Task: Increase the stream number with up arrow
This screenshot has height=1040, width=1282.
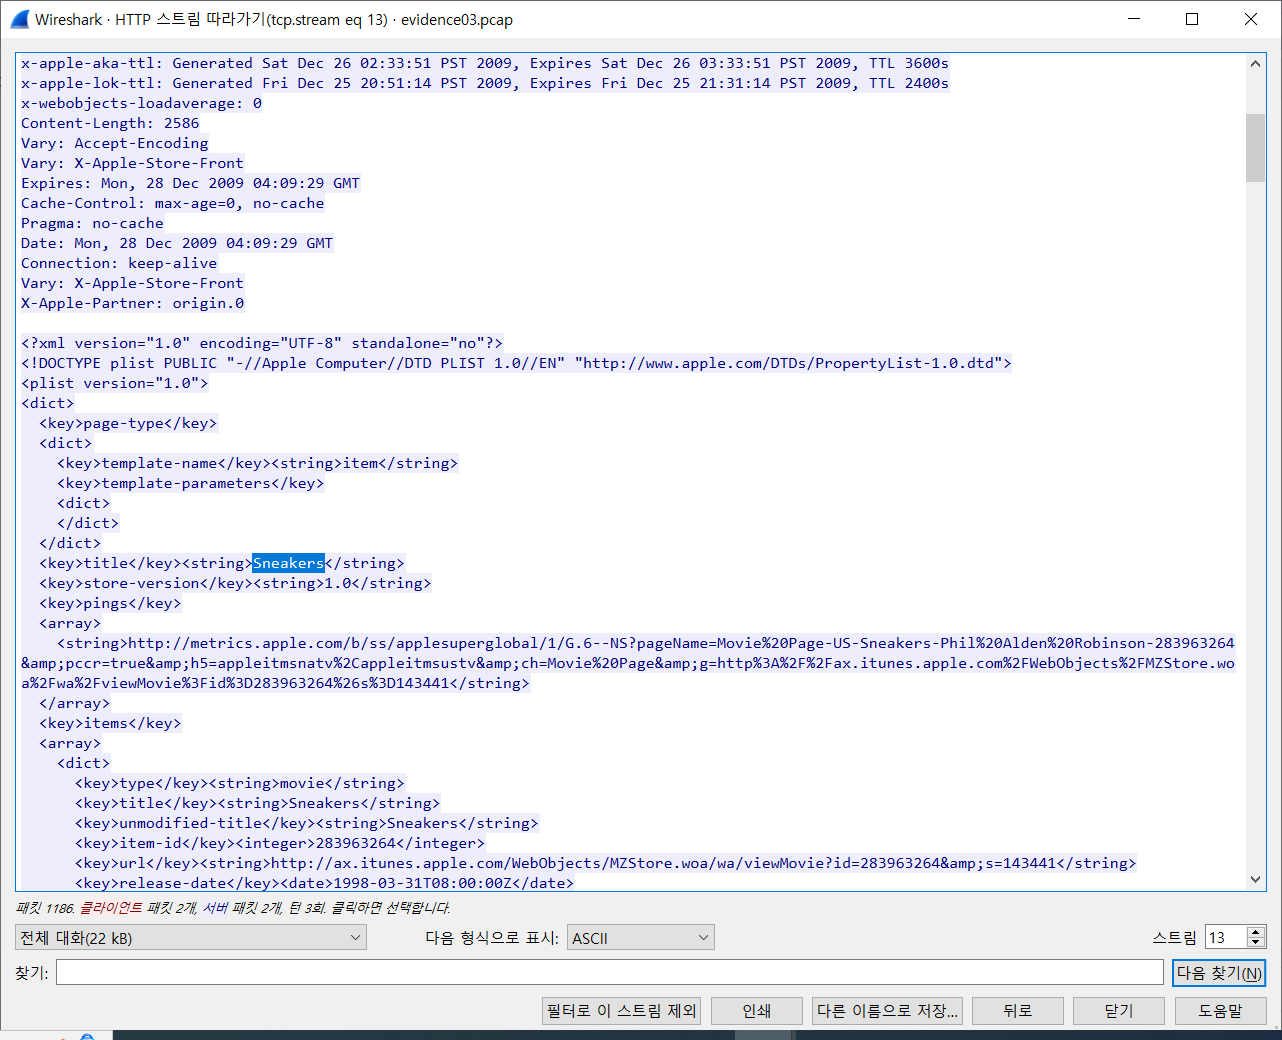Action: (x=1257, y=931)
